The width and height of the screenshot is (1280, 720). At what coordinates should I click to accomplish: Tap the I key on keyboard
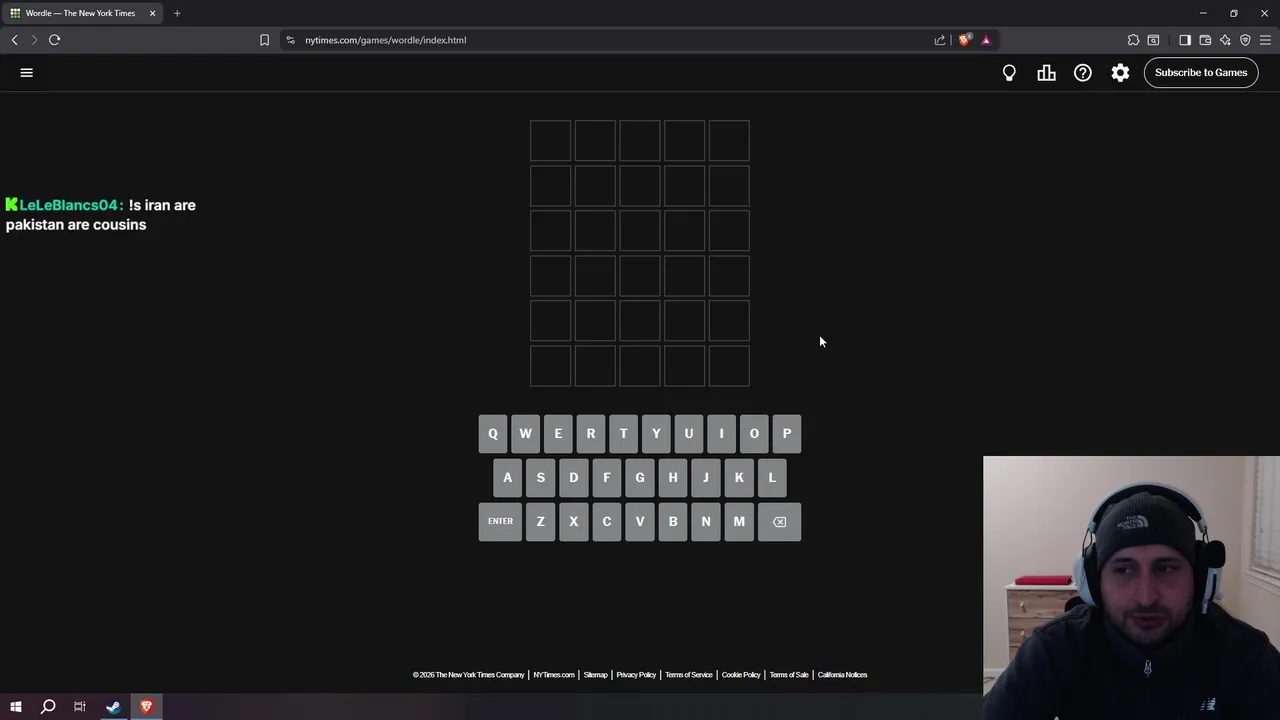pos(721,434)
